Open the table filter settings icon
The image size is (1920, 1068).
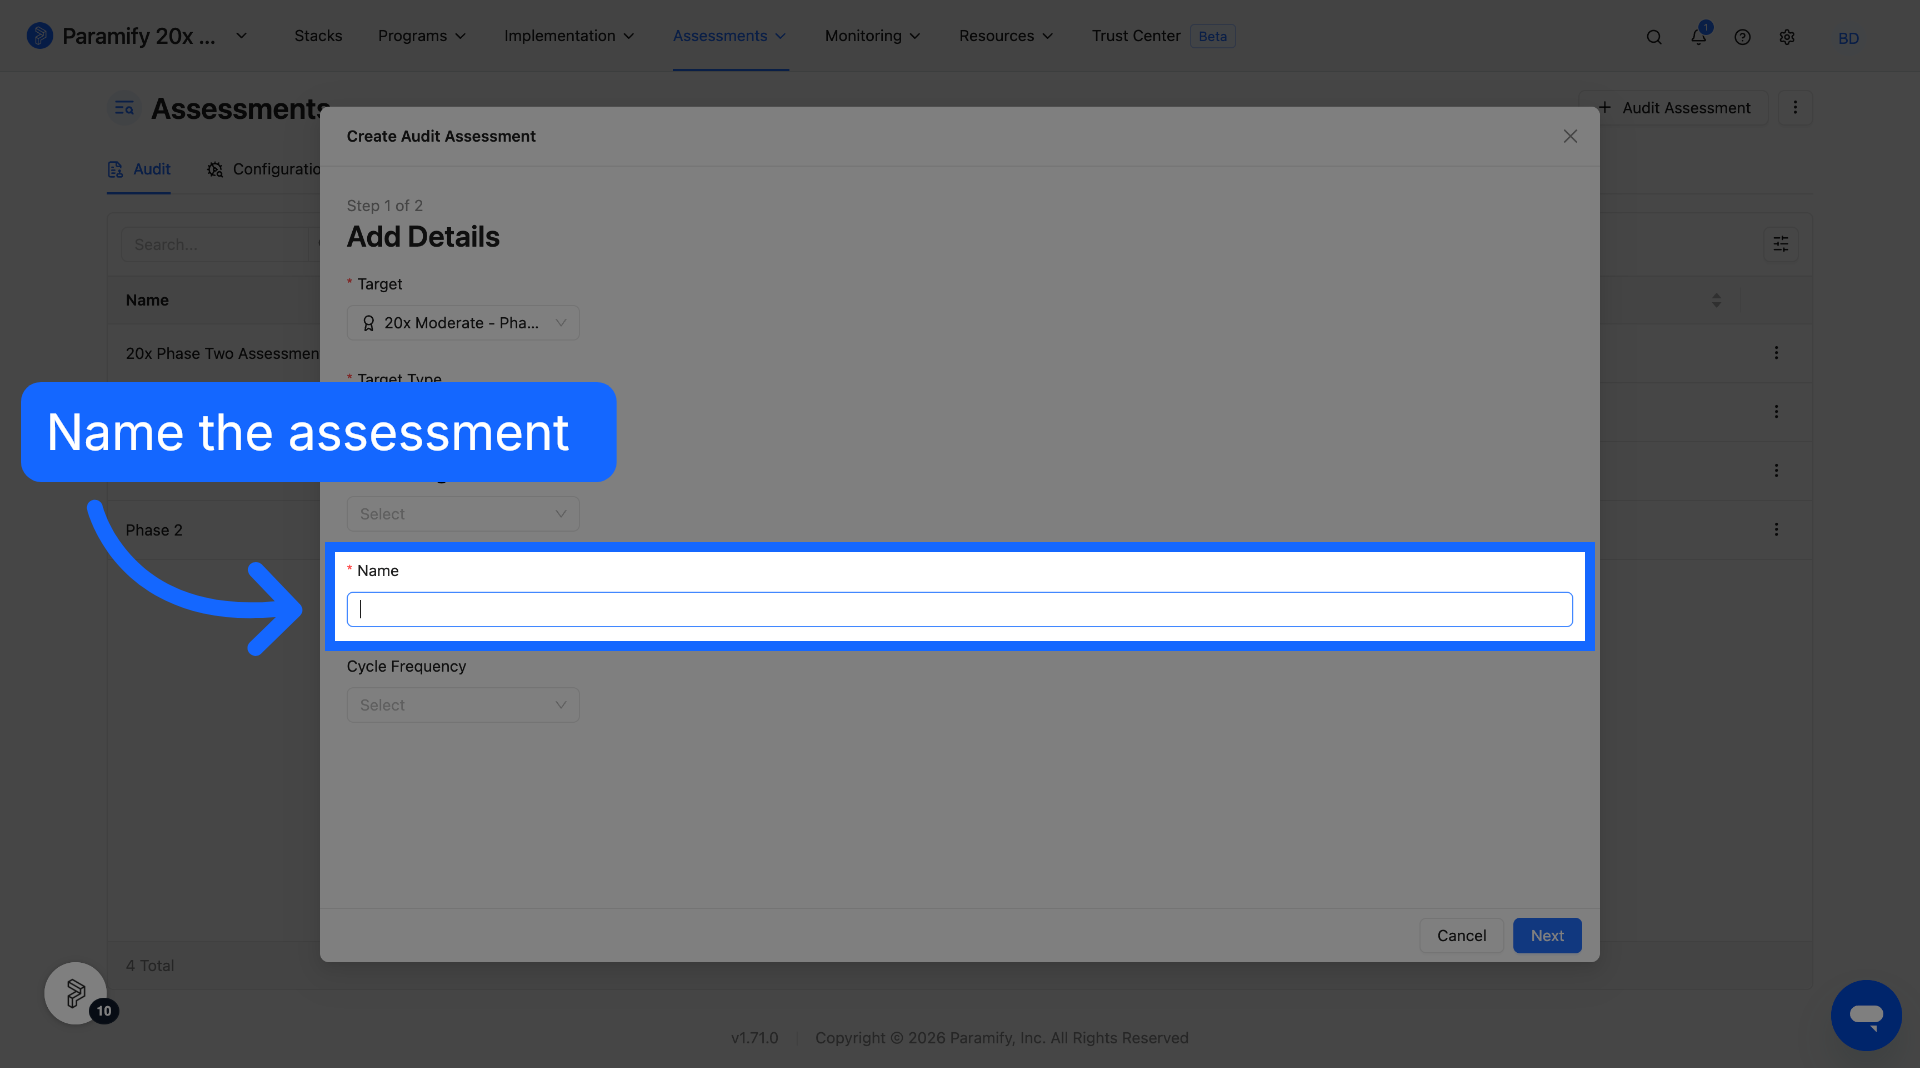[x=1781, y=244]
